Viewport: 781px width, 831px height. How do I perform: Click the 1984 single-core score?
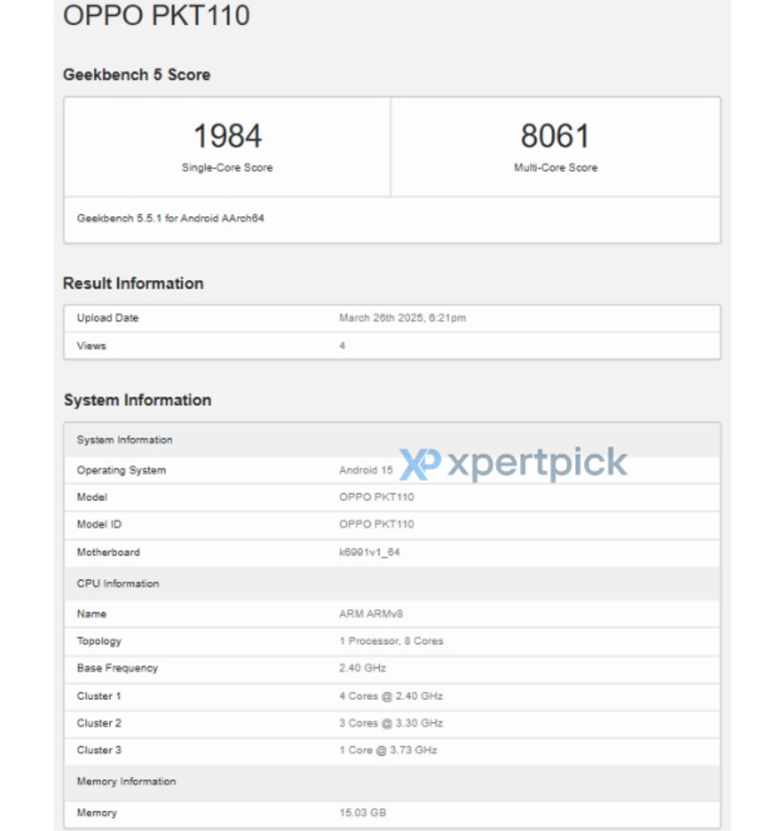pos(227,137)
